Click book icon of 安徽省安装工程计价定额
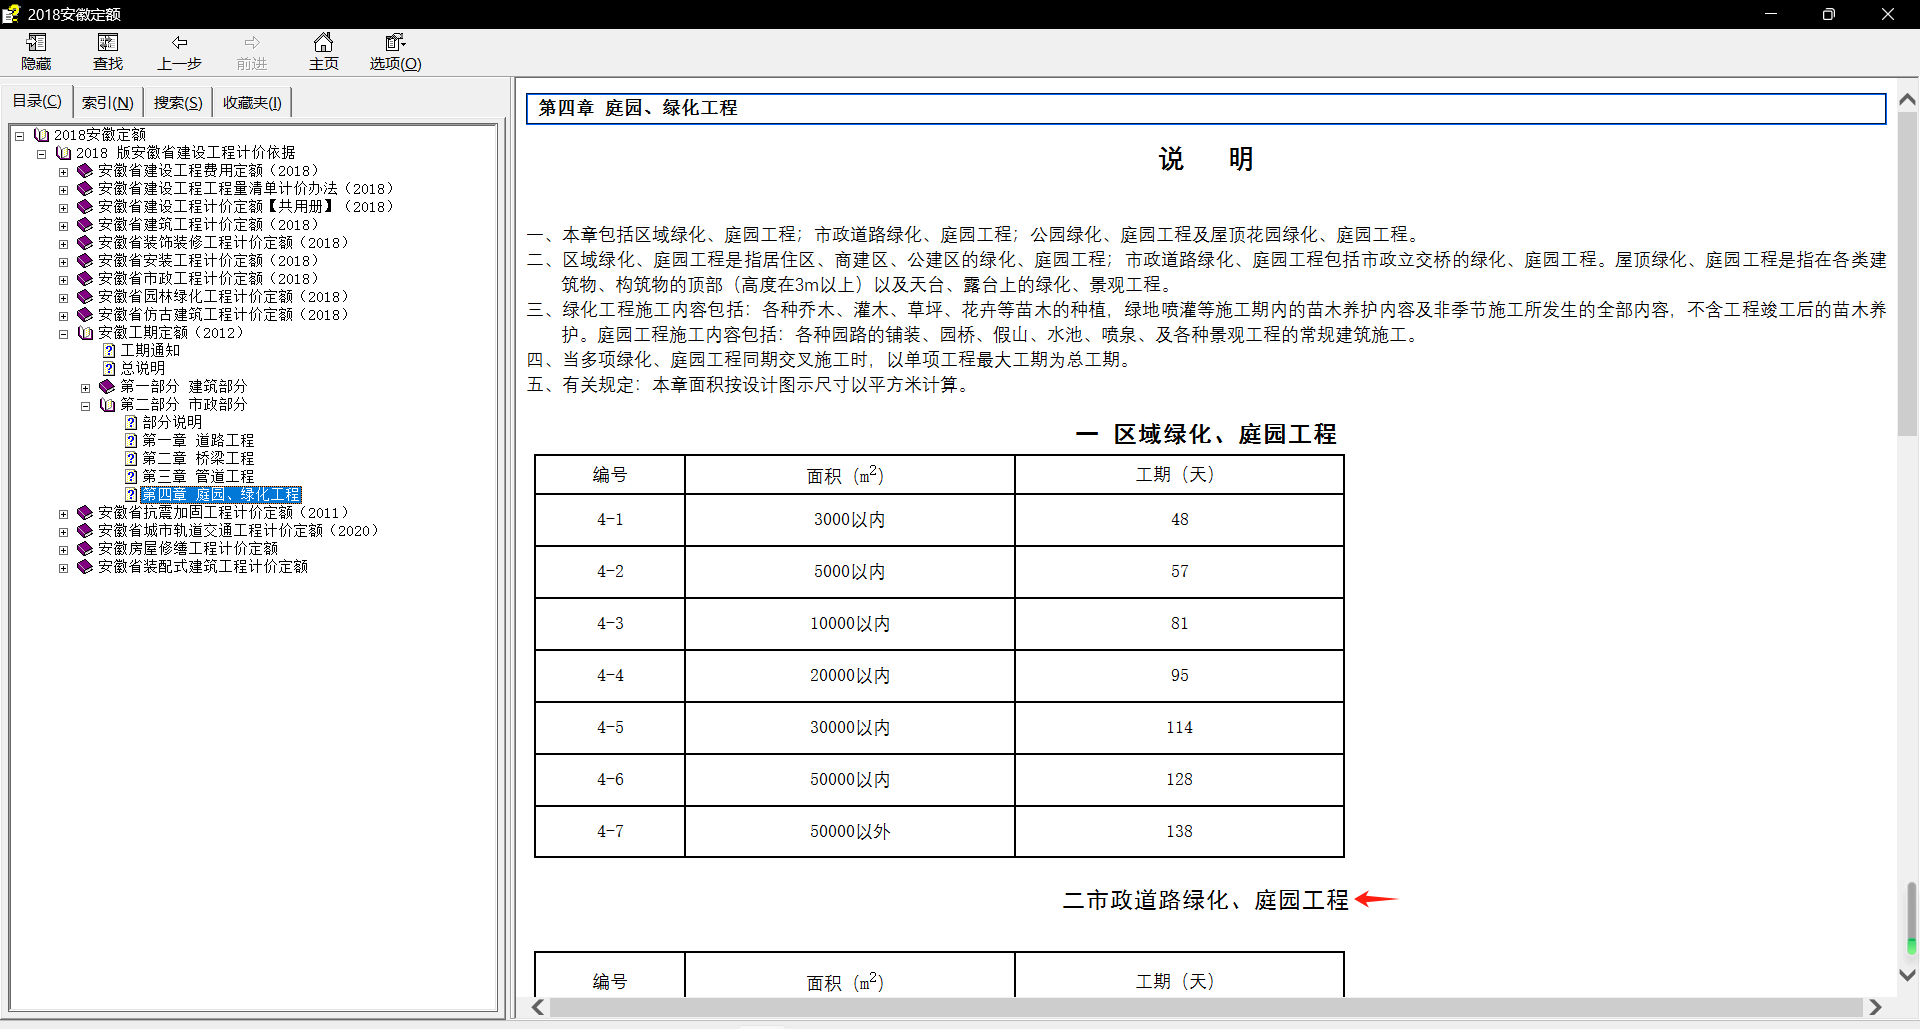 coord(85,261)
